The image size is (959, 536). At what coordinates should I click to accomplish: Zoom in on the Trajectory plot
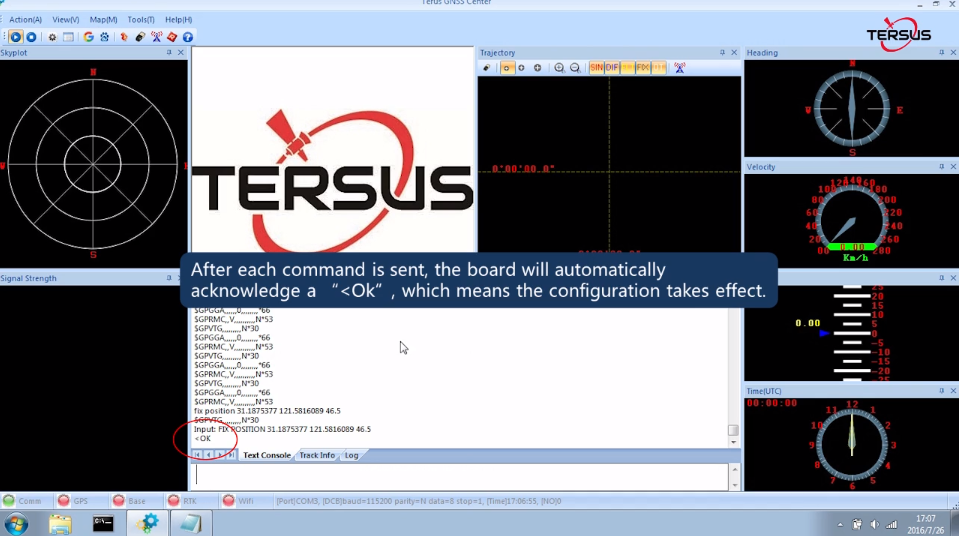click(x=559, y=68)
